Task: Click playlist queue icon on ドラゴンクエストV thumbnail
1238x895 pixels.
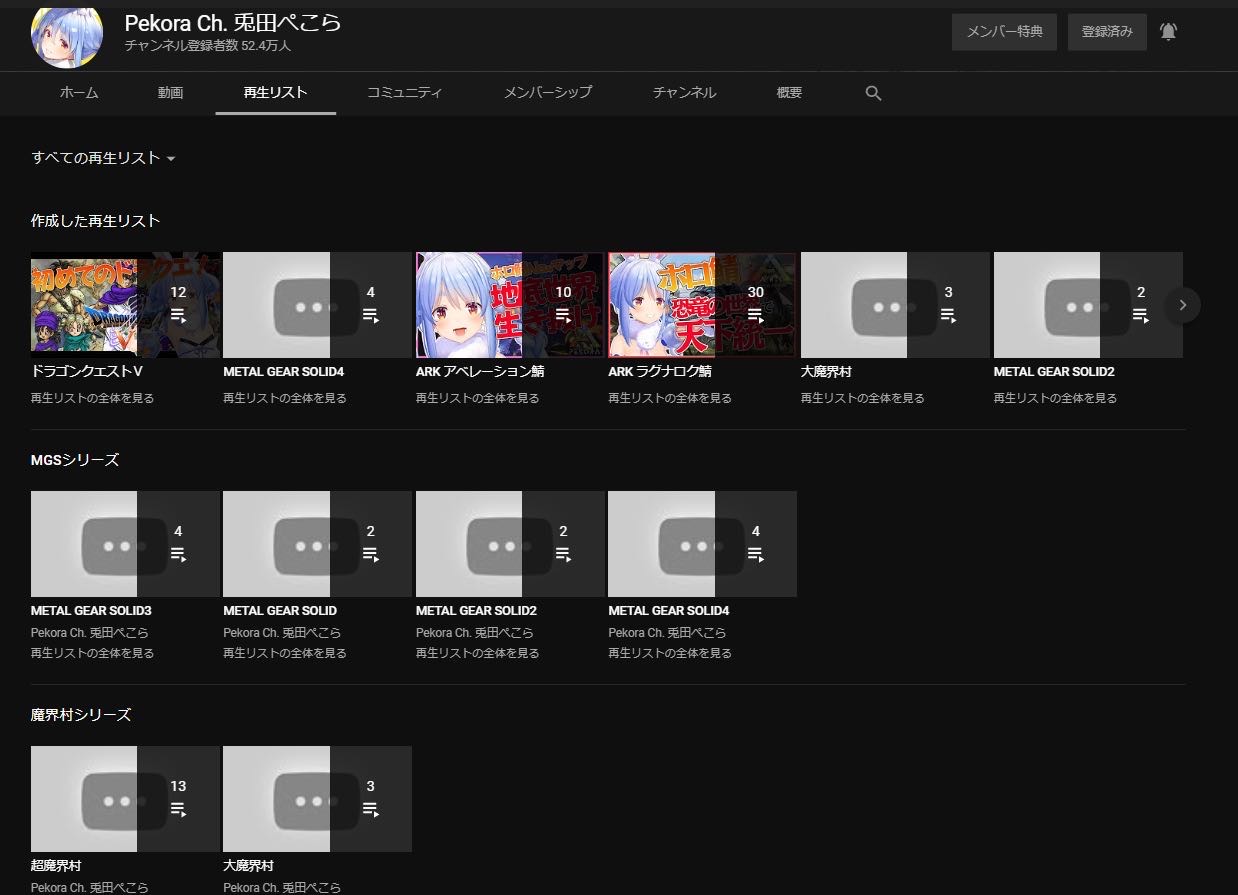Action: point(178,315)
